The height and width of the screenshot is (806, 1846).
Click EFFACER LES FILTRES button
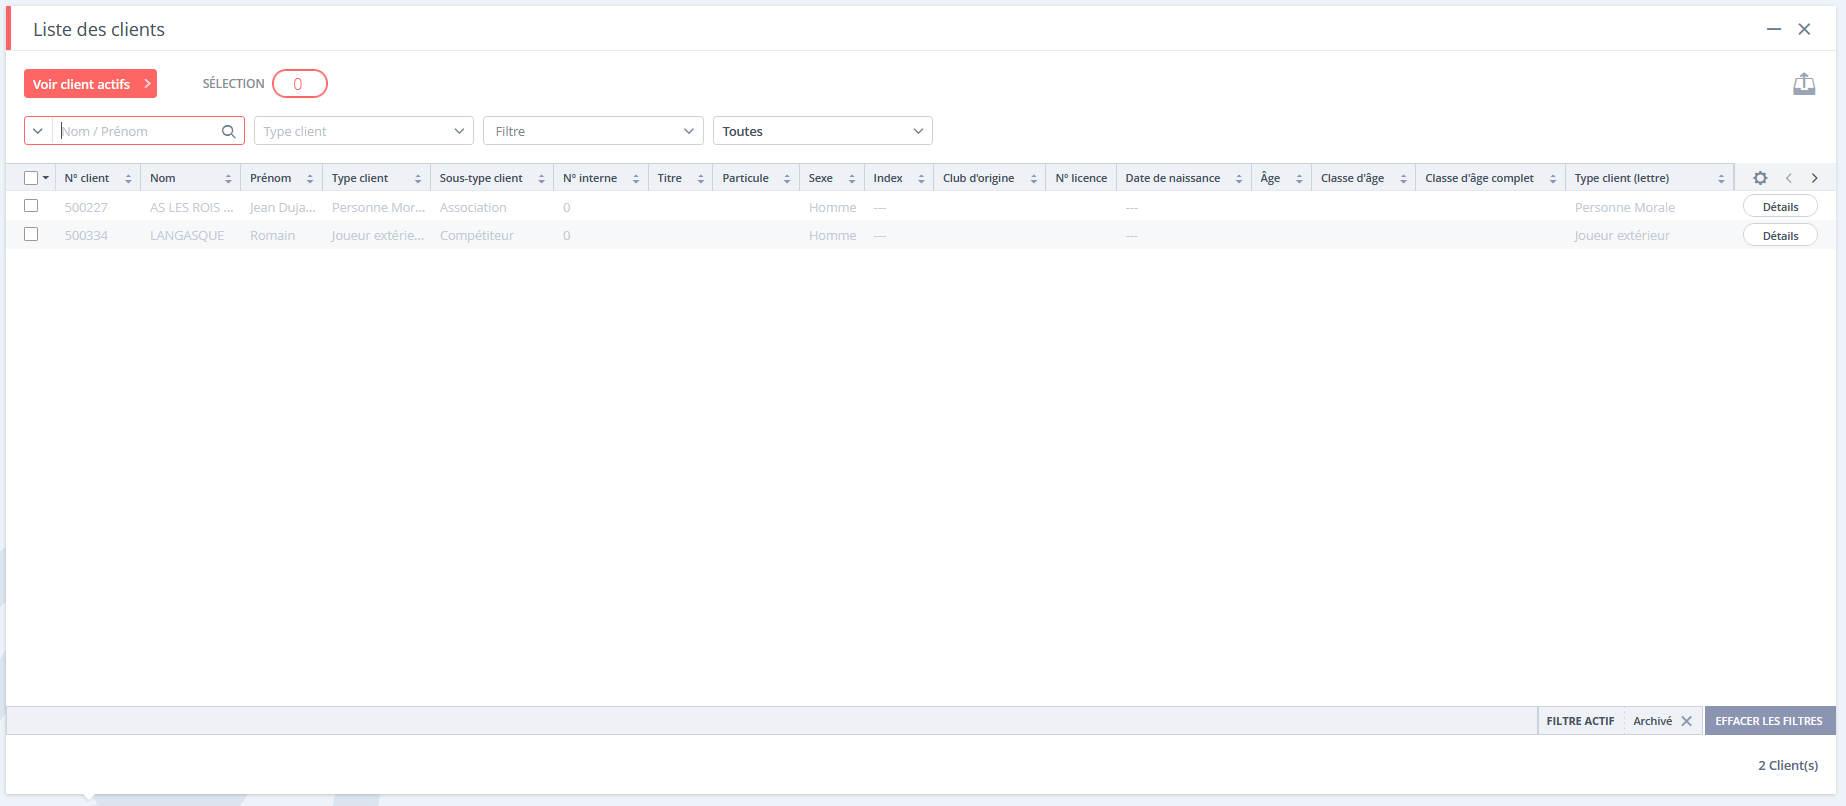point(1769,721)
